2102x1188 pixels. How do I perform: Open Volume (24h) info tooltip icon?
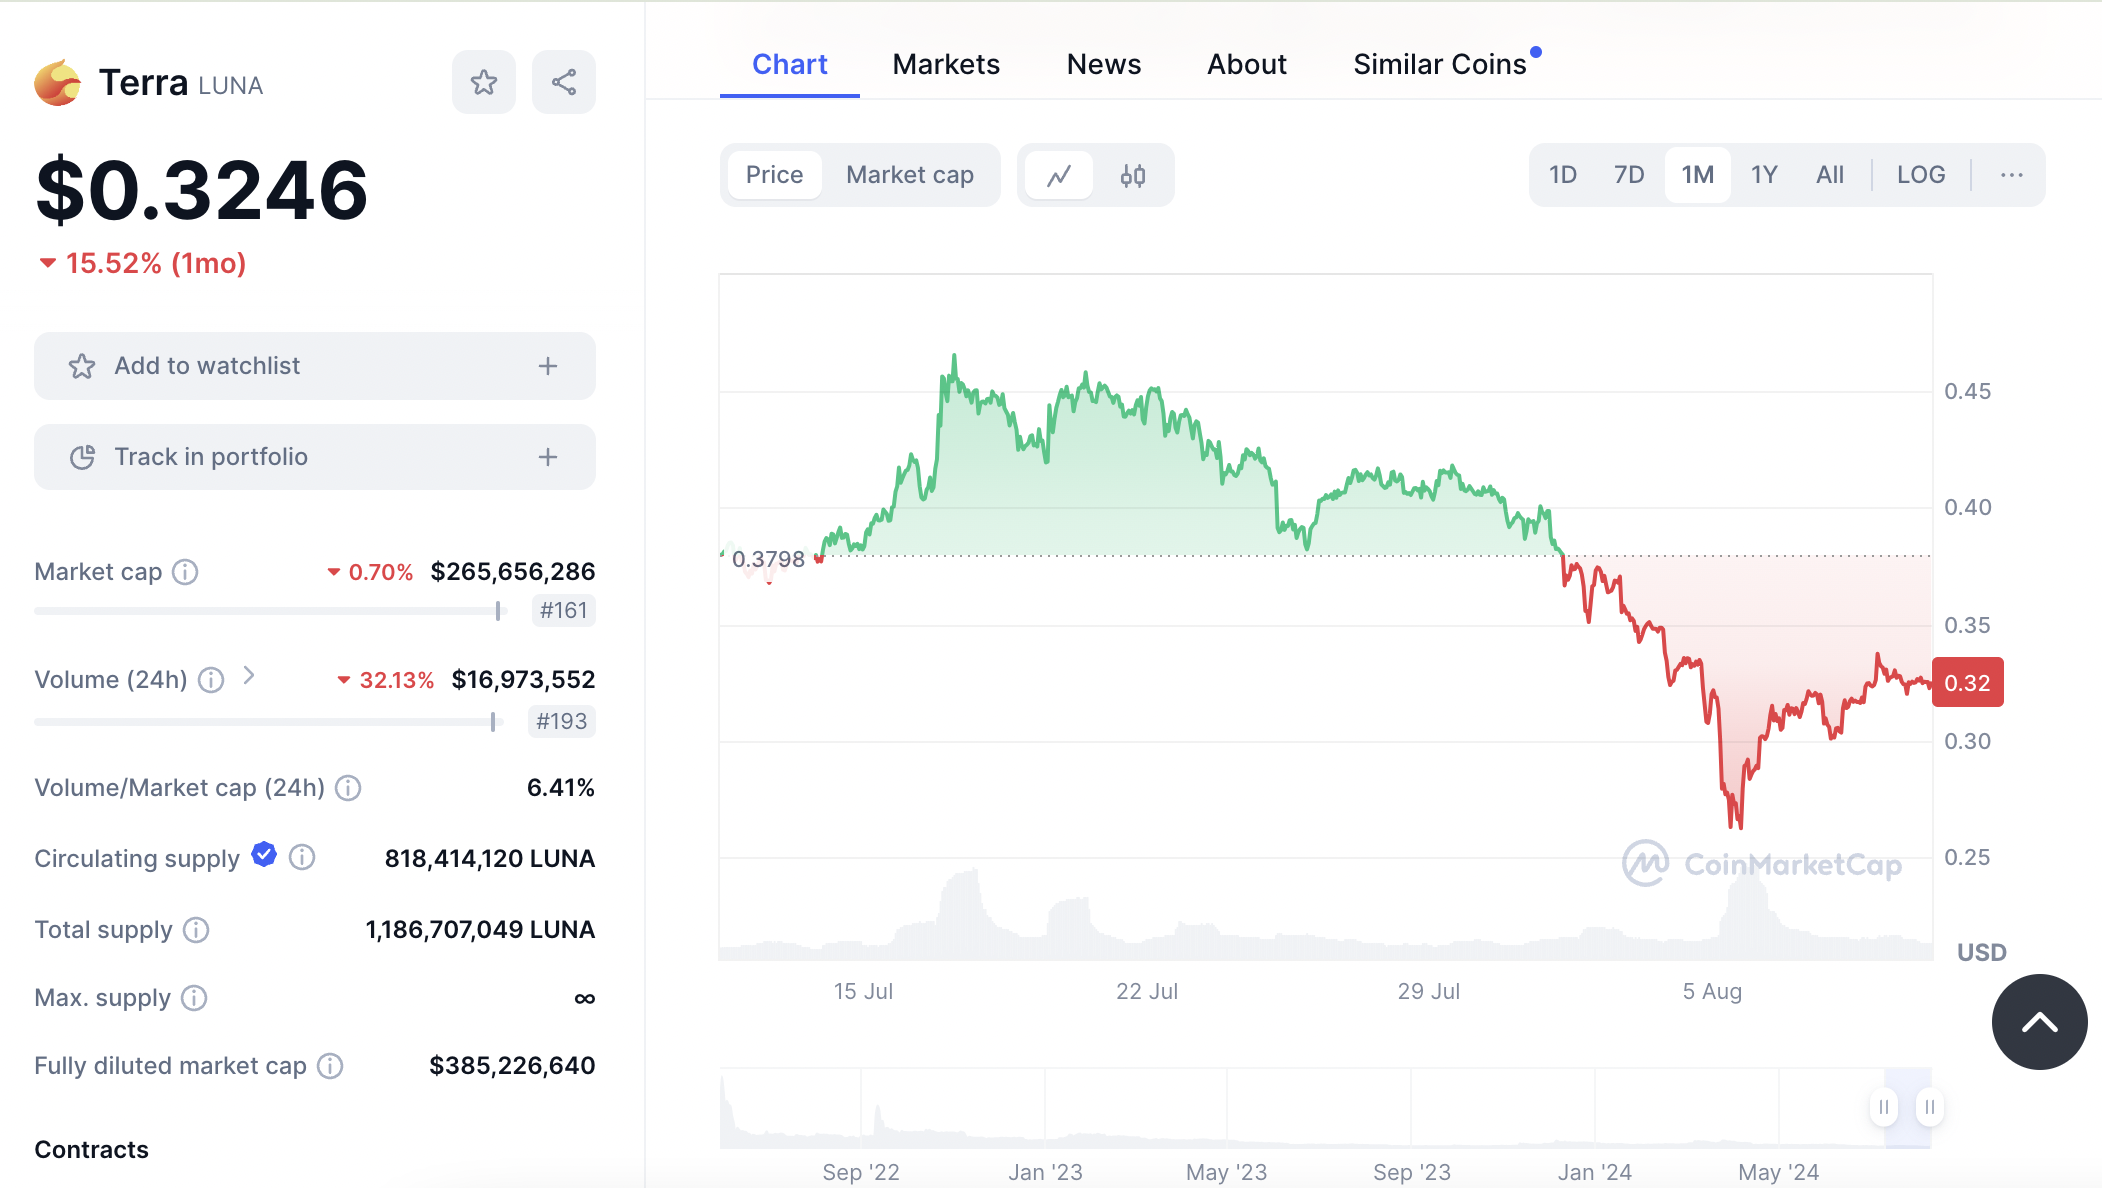211,680
